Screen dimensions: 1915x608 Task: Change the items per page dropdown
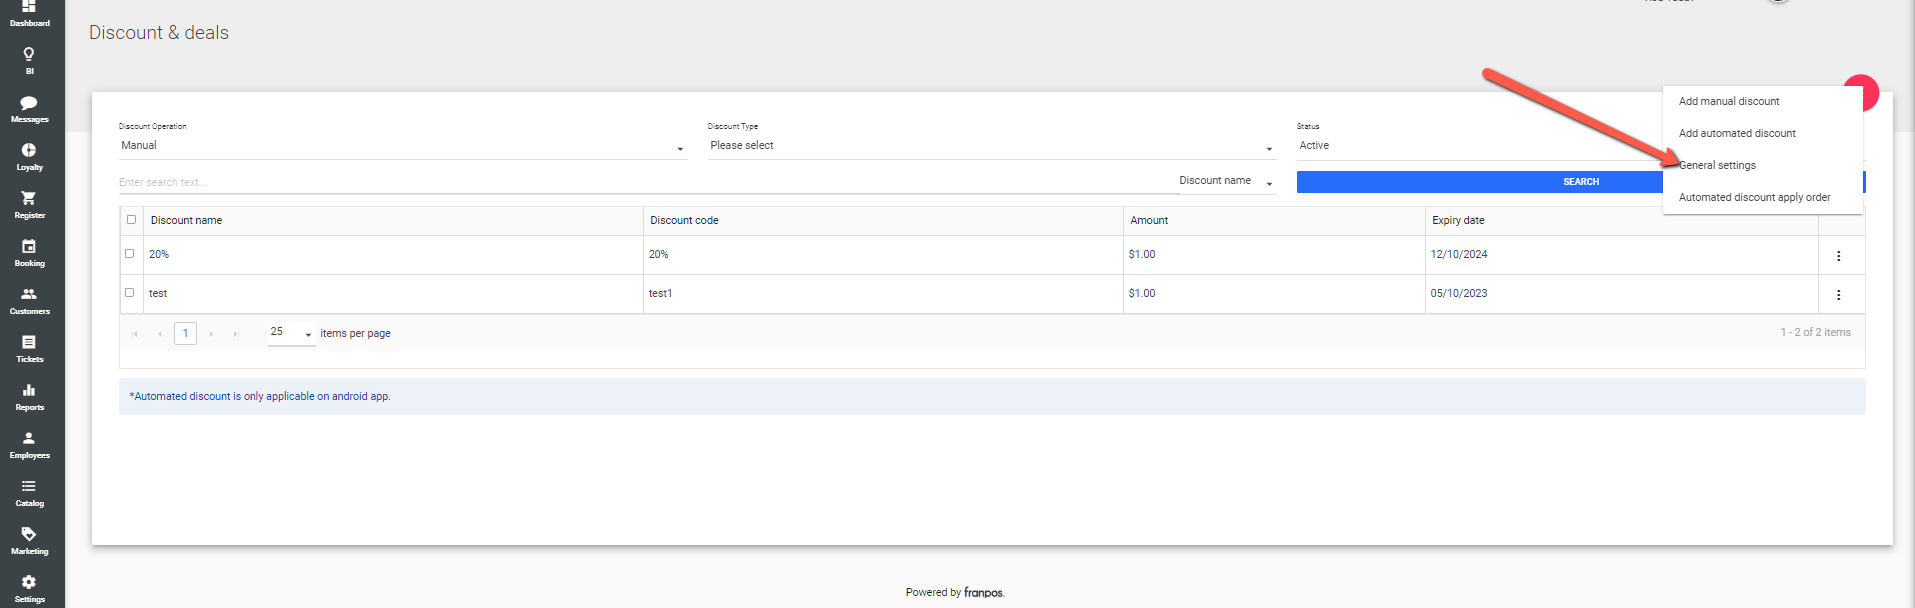(291, 333)
